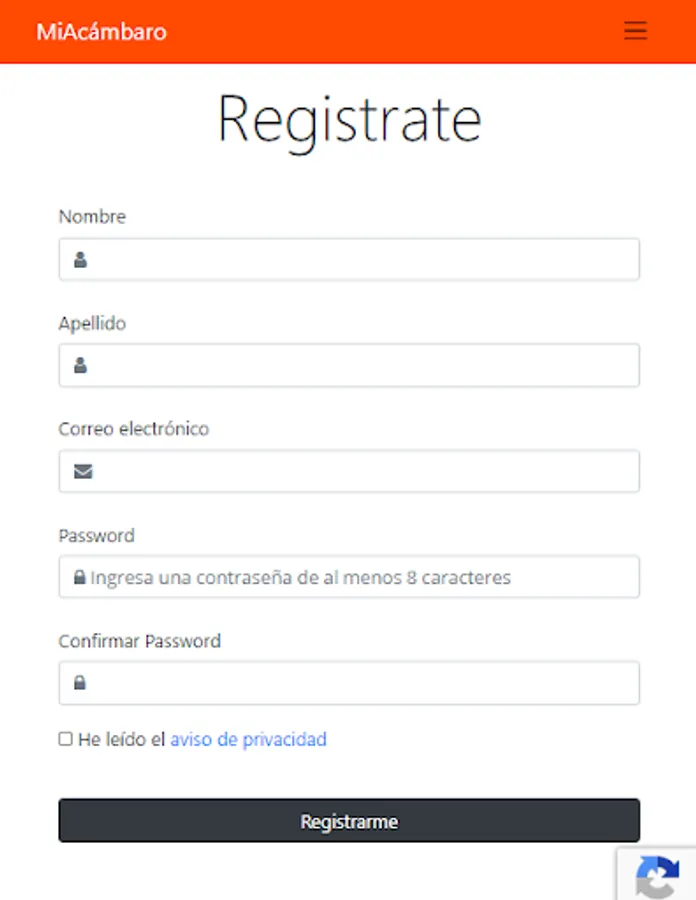Click the user icon in Nombre field

[x=81, y=260]
